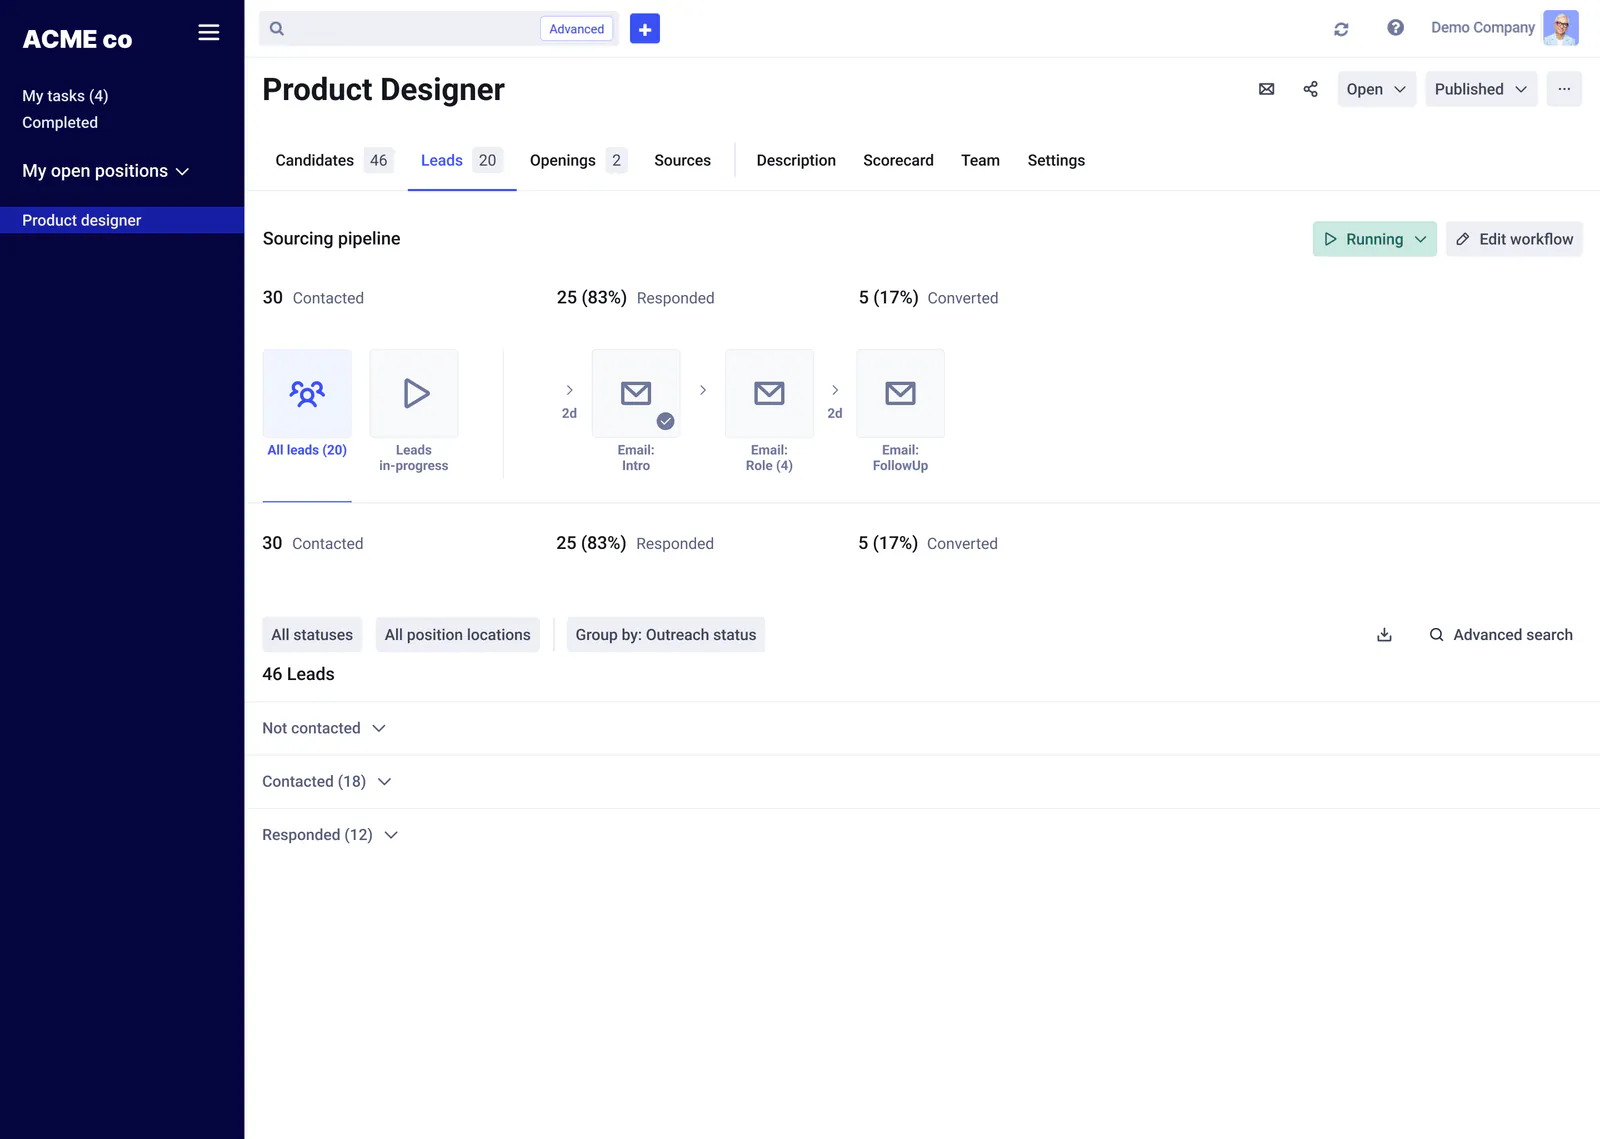This screenshot has width=1600, height=1139.
Task: Open the help question mark icon
Action: point(1395,28)
